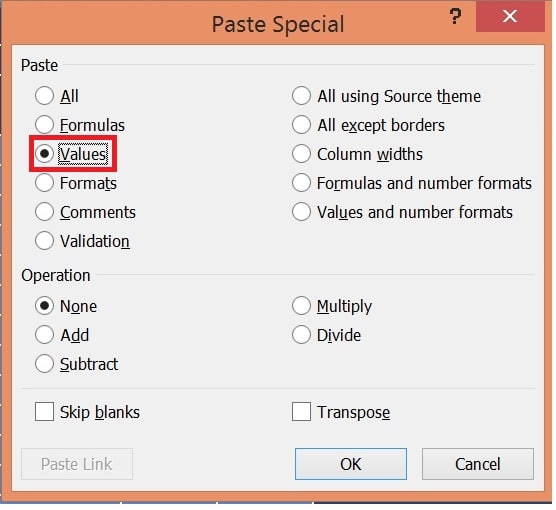Viewport: 556px width, 510px height.
Task: Select the Values radio button
Action: click(44, 154)
